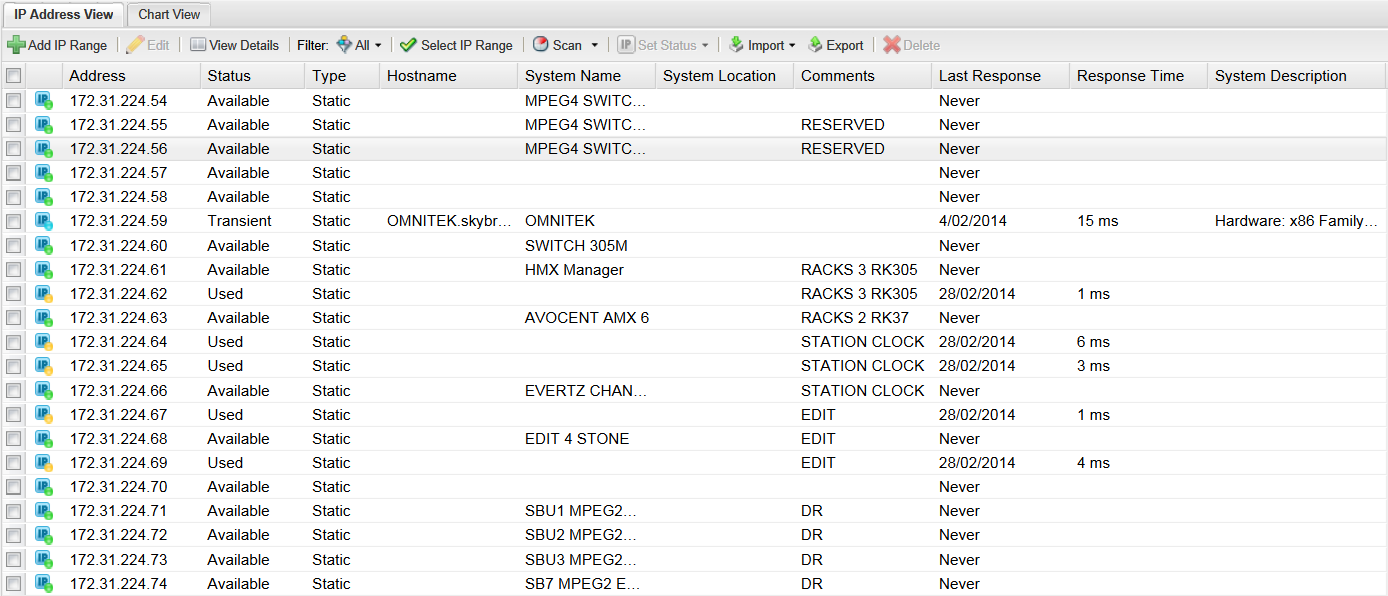Switch to the Chart View tab

(169, 14)
